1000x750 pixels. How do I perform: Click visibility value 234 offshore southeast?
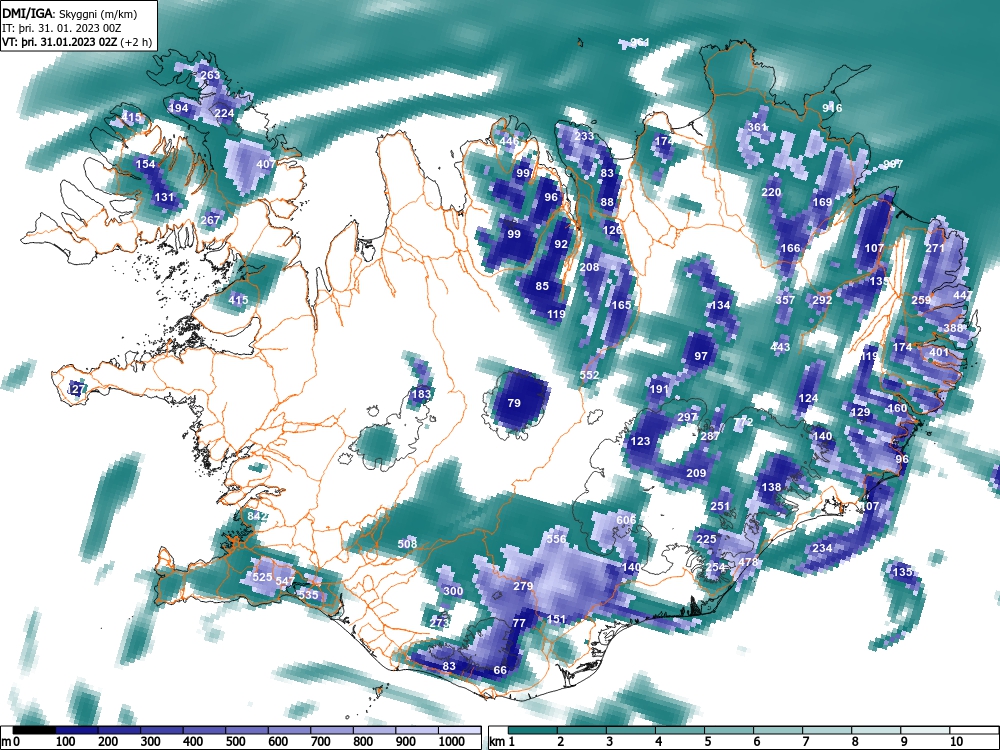click(x=822, y=548)
